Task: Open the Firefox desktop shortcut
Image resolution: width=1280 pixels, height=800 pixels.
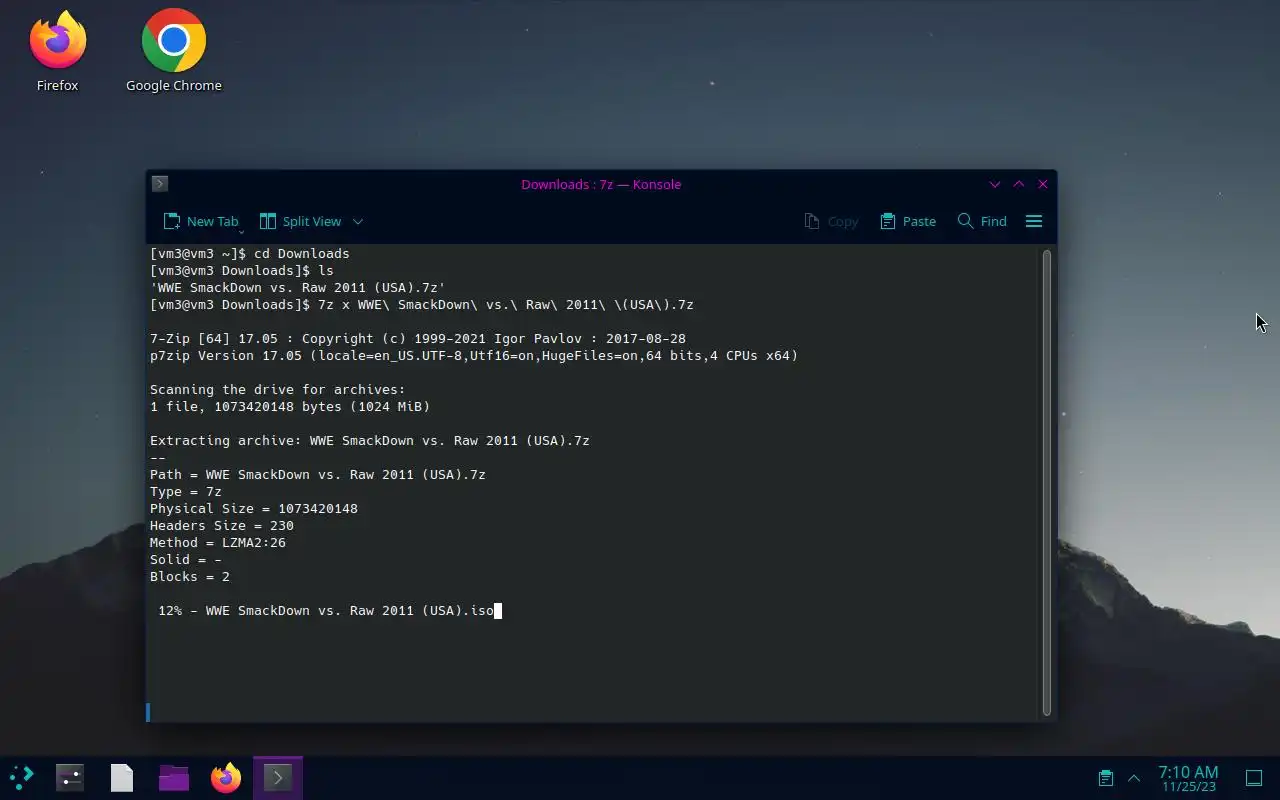Action: [57, 51]
